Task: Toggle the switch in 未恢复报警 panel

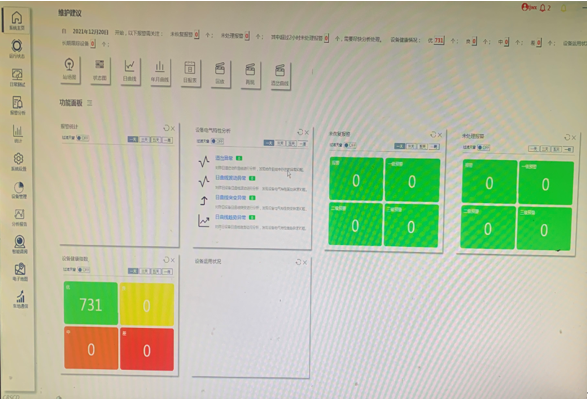Action: [350, 145]
